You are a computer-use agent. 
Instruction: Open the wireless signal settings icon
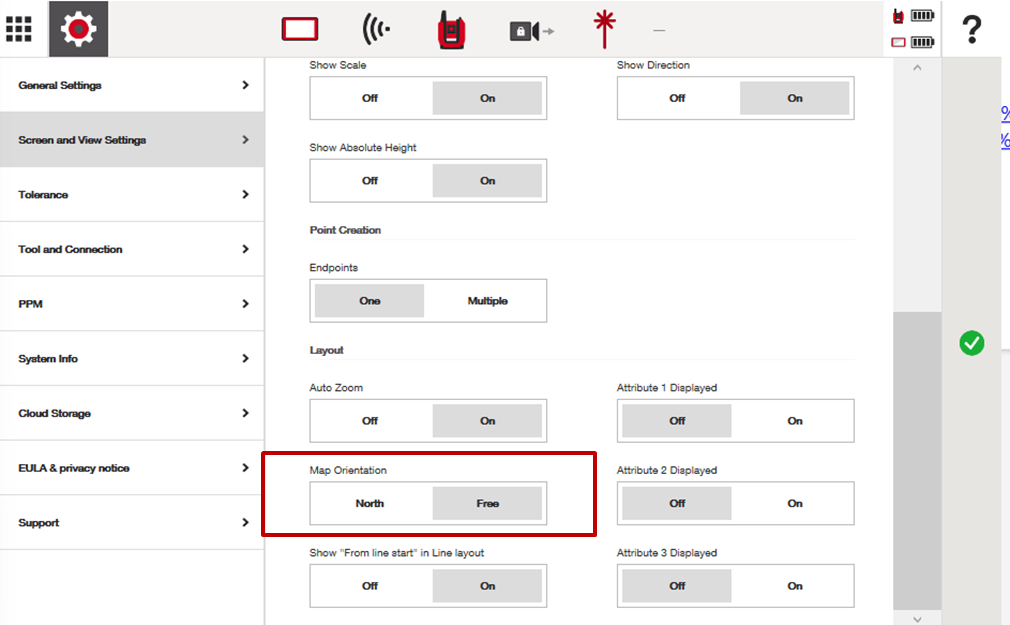(x=374, y=29)
